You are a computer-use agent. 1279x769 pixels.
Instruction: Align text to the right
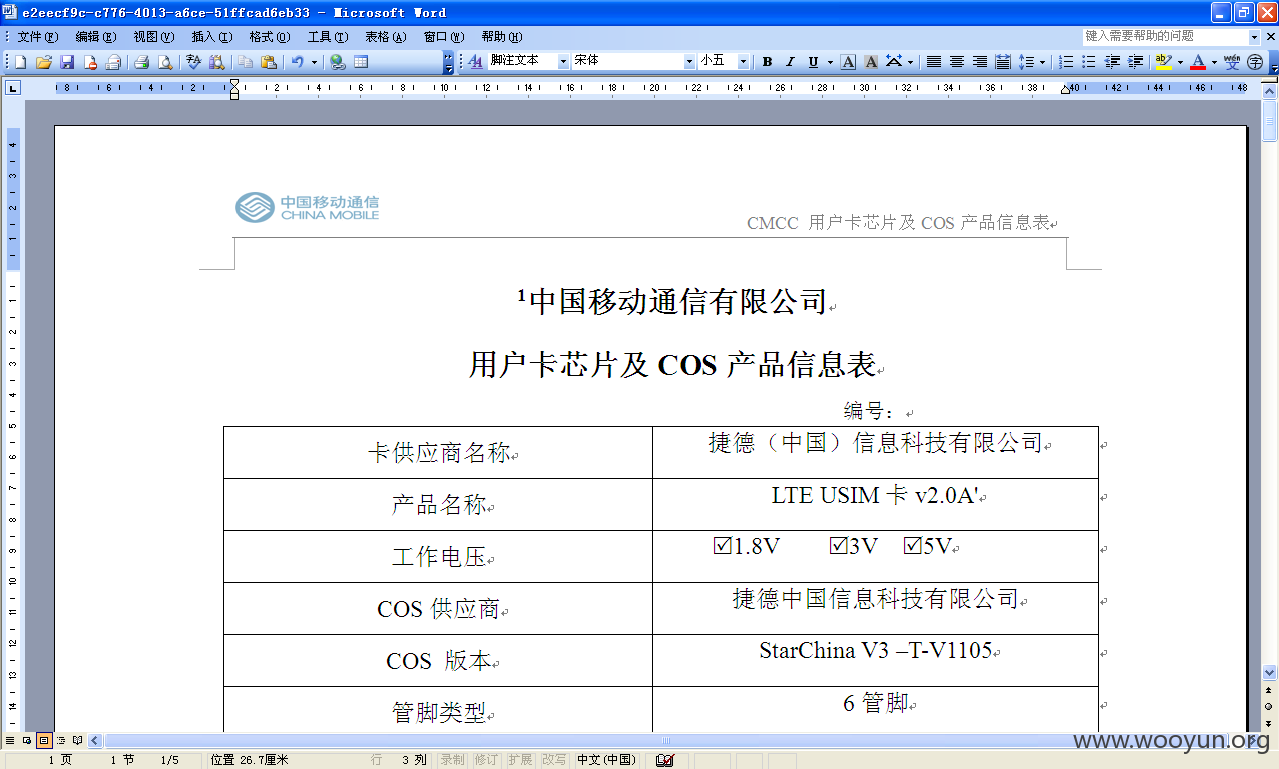[980, 62]
